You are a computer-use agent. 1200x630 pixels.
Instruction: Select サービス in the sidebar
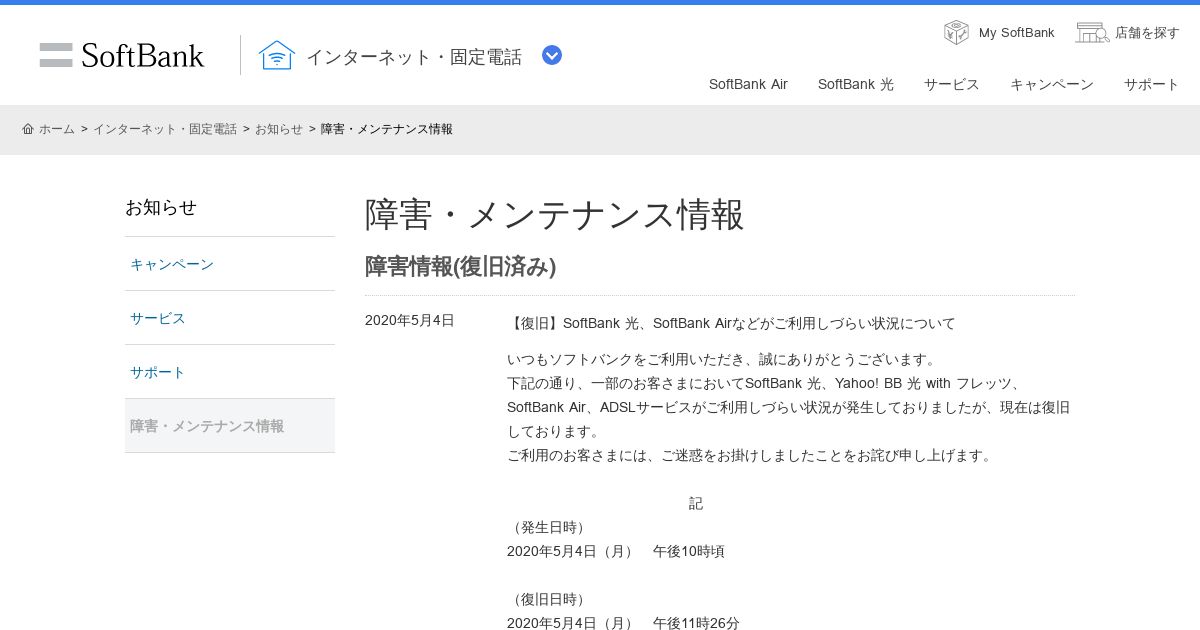pyautogui.click(x=230, y=318)
